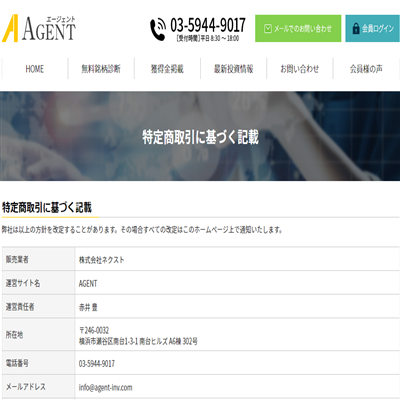This screenshot has height=400, width=400.
Task: Click the 03-5944-9017 number in the table
Action: (97, 363)
